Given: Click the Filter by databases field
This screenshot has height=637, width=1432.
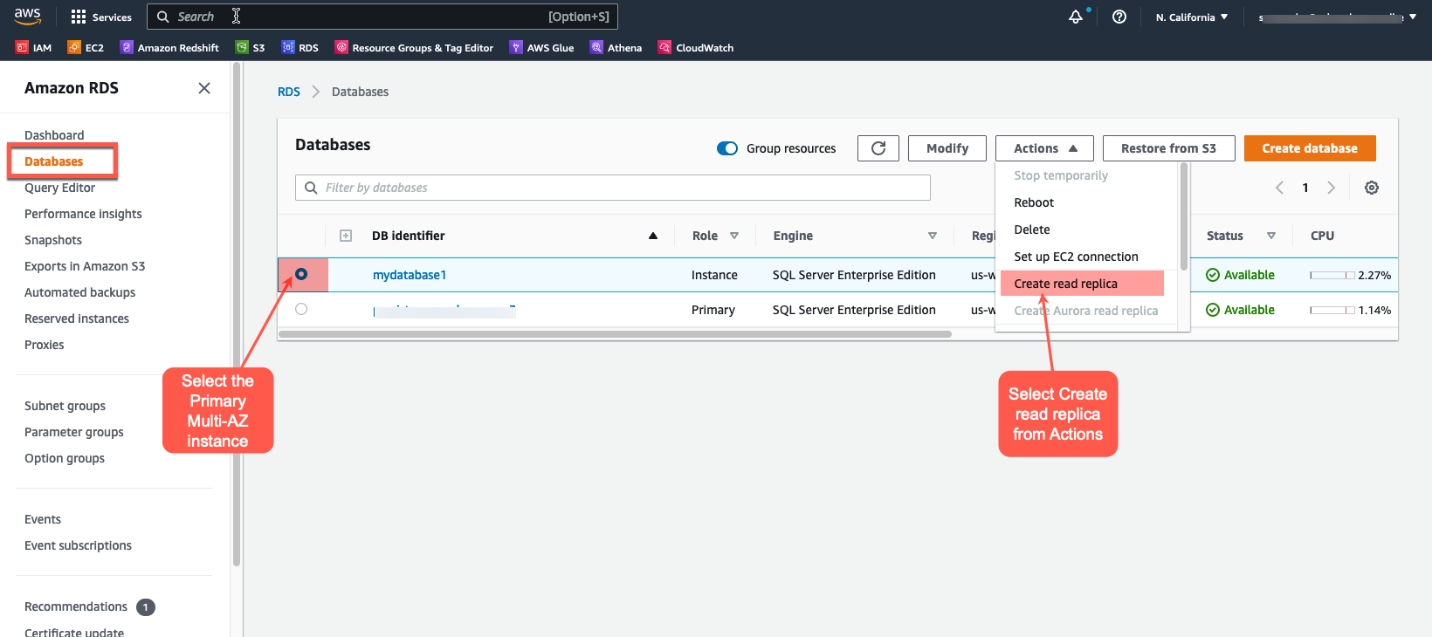Looking at the screenshot, I should click(x=613, y=187).
